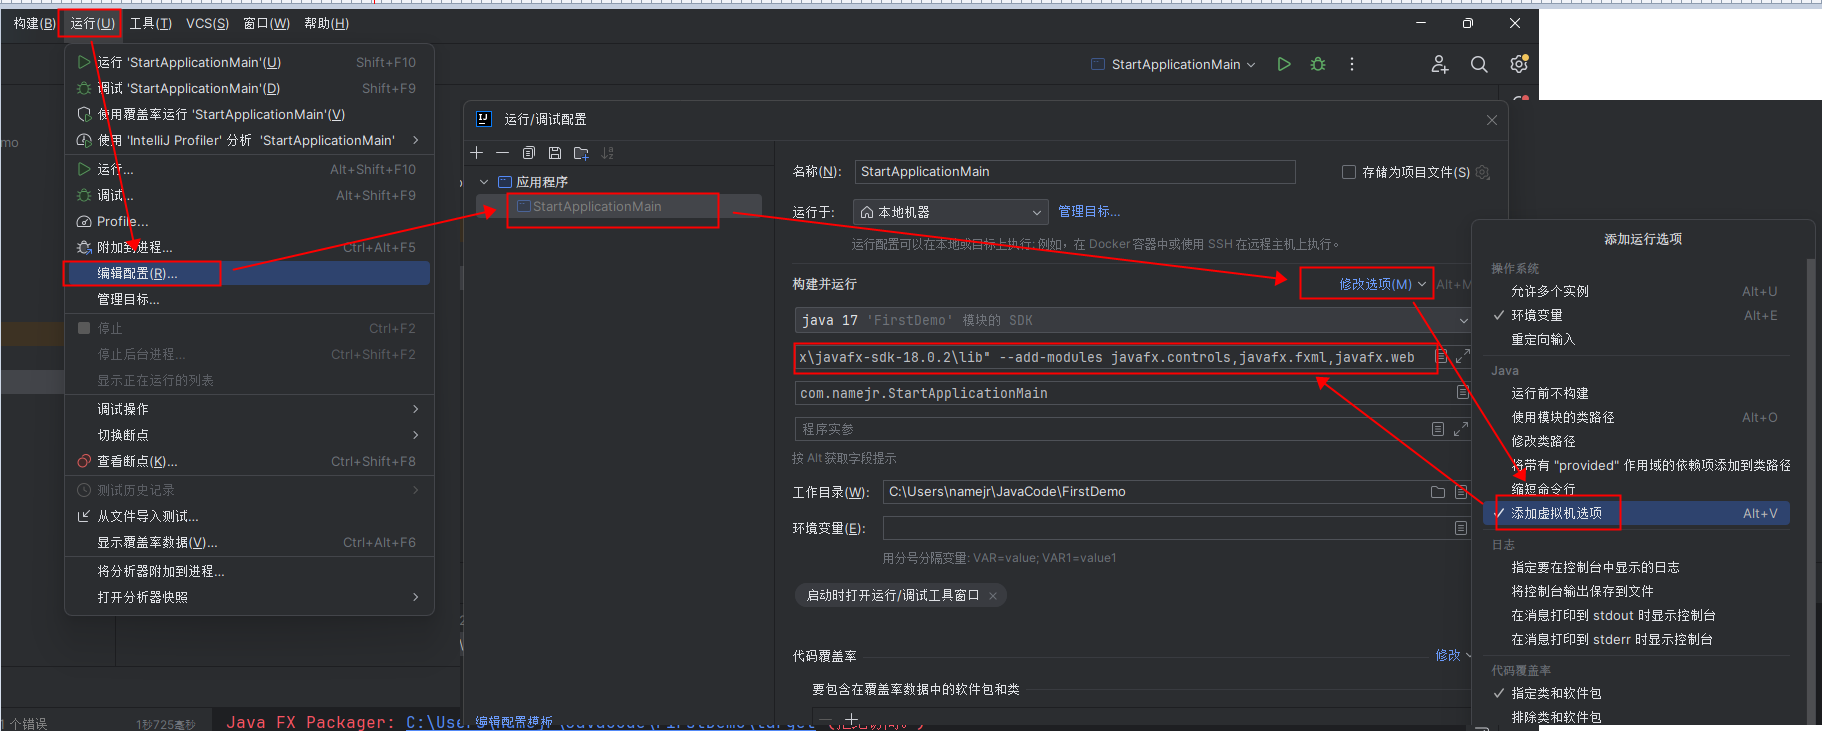Click the copy configuration icon
This screenshot has width=1822, height=731.
528,153
